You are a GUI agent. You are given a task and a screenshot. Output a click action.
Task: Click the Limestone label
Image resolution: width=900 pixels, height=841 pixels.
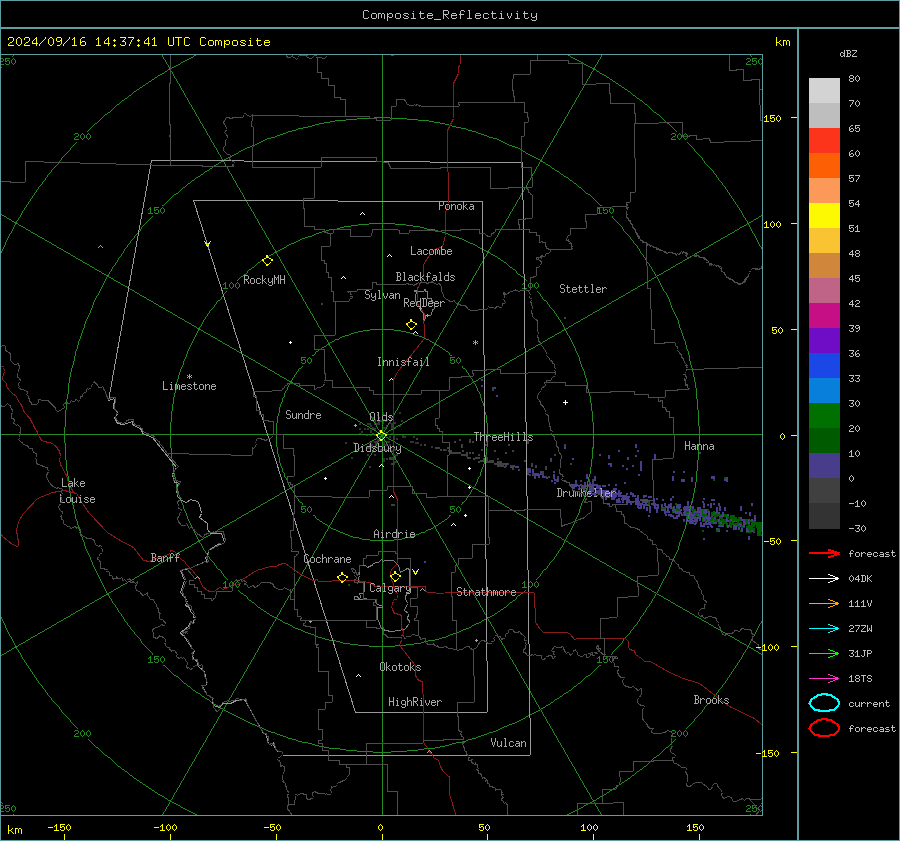click(189, 386)
